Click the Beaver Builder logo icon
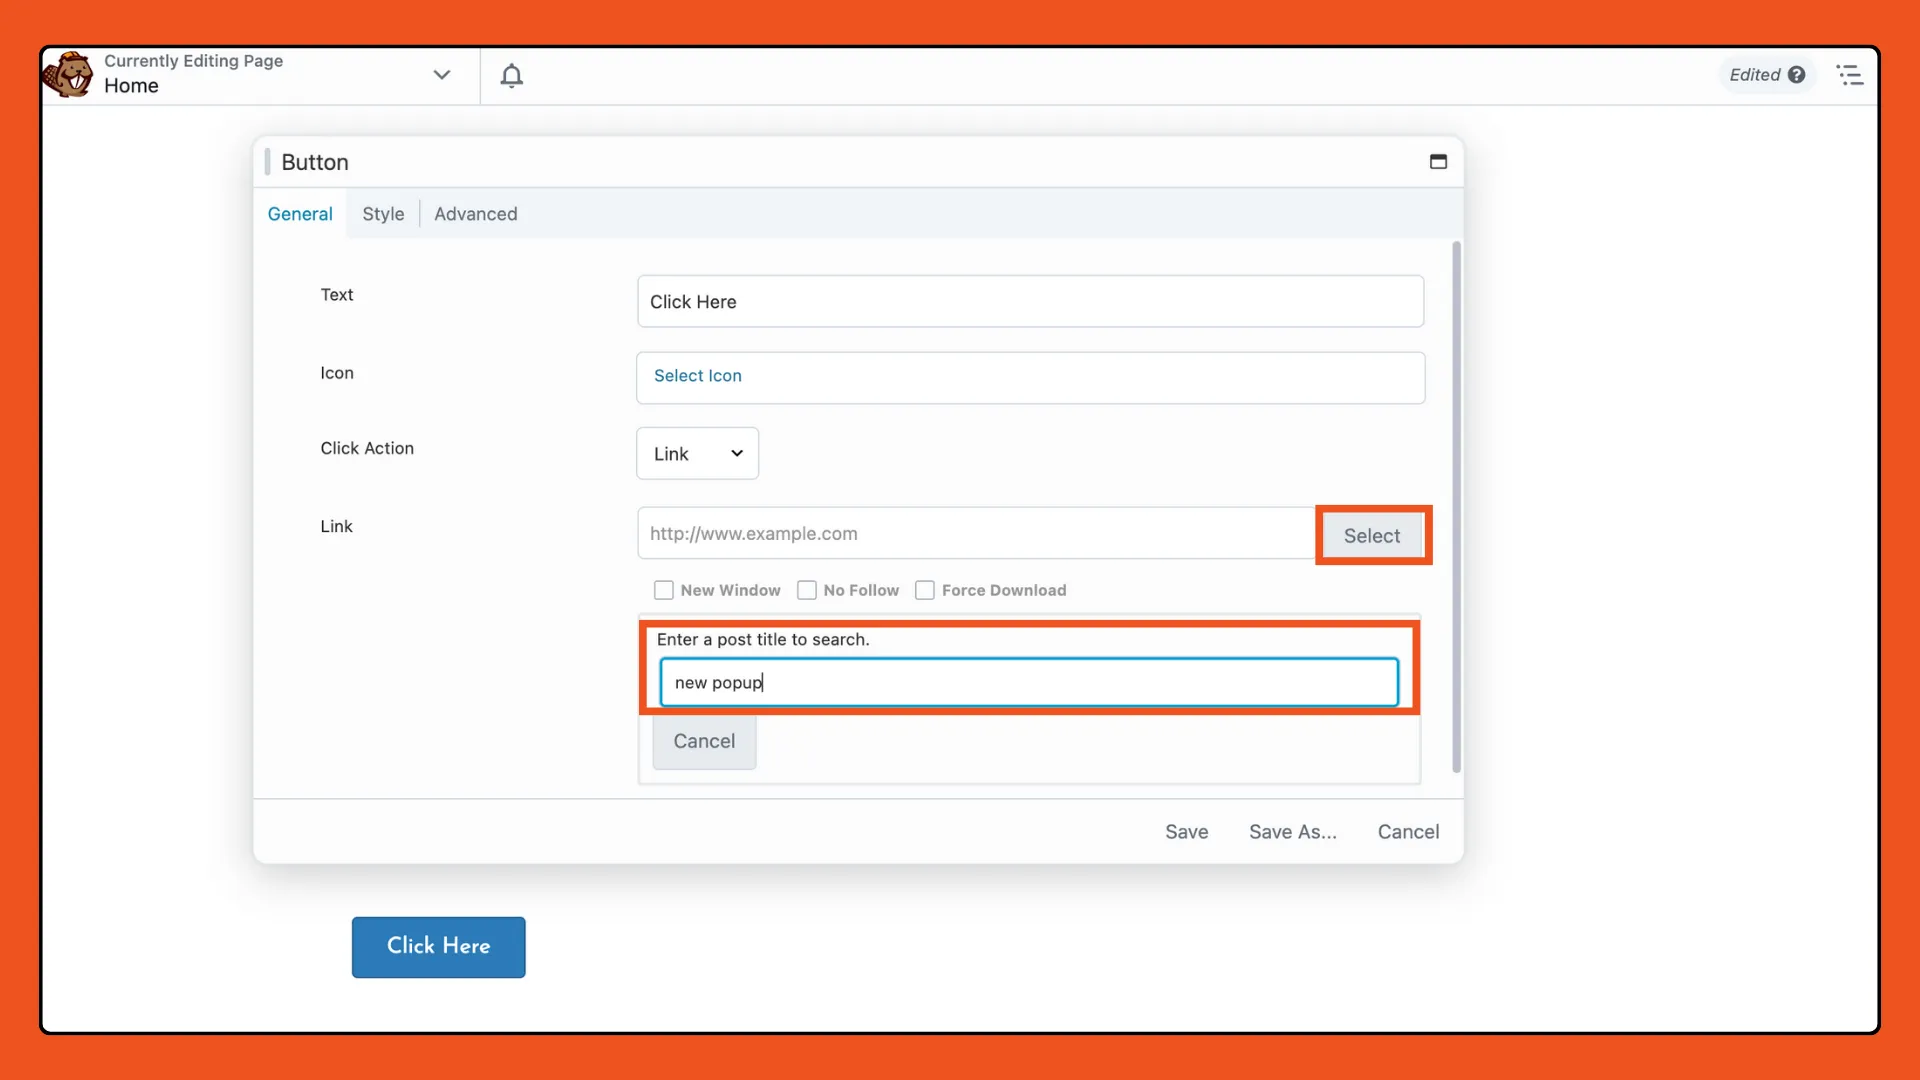1920x1080 pixels. [x=67, y=74]
